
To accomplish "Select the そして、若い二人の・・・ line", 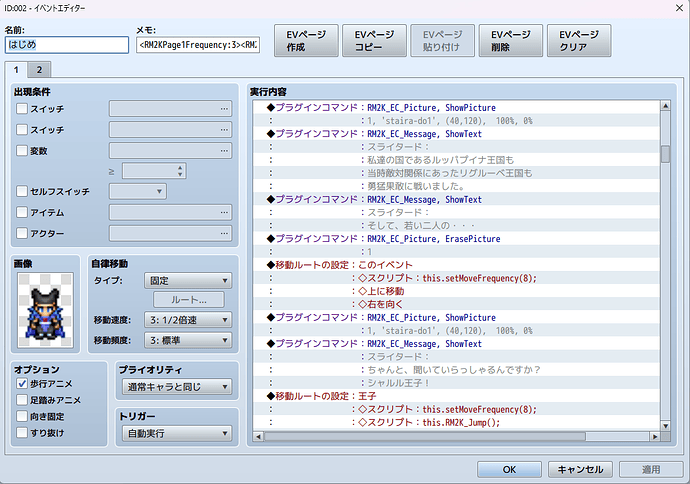I will click(x=456, y=226).
